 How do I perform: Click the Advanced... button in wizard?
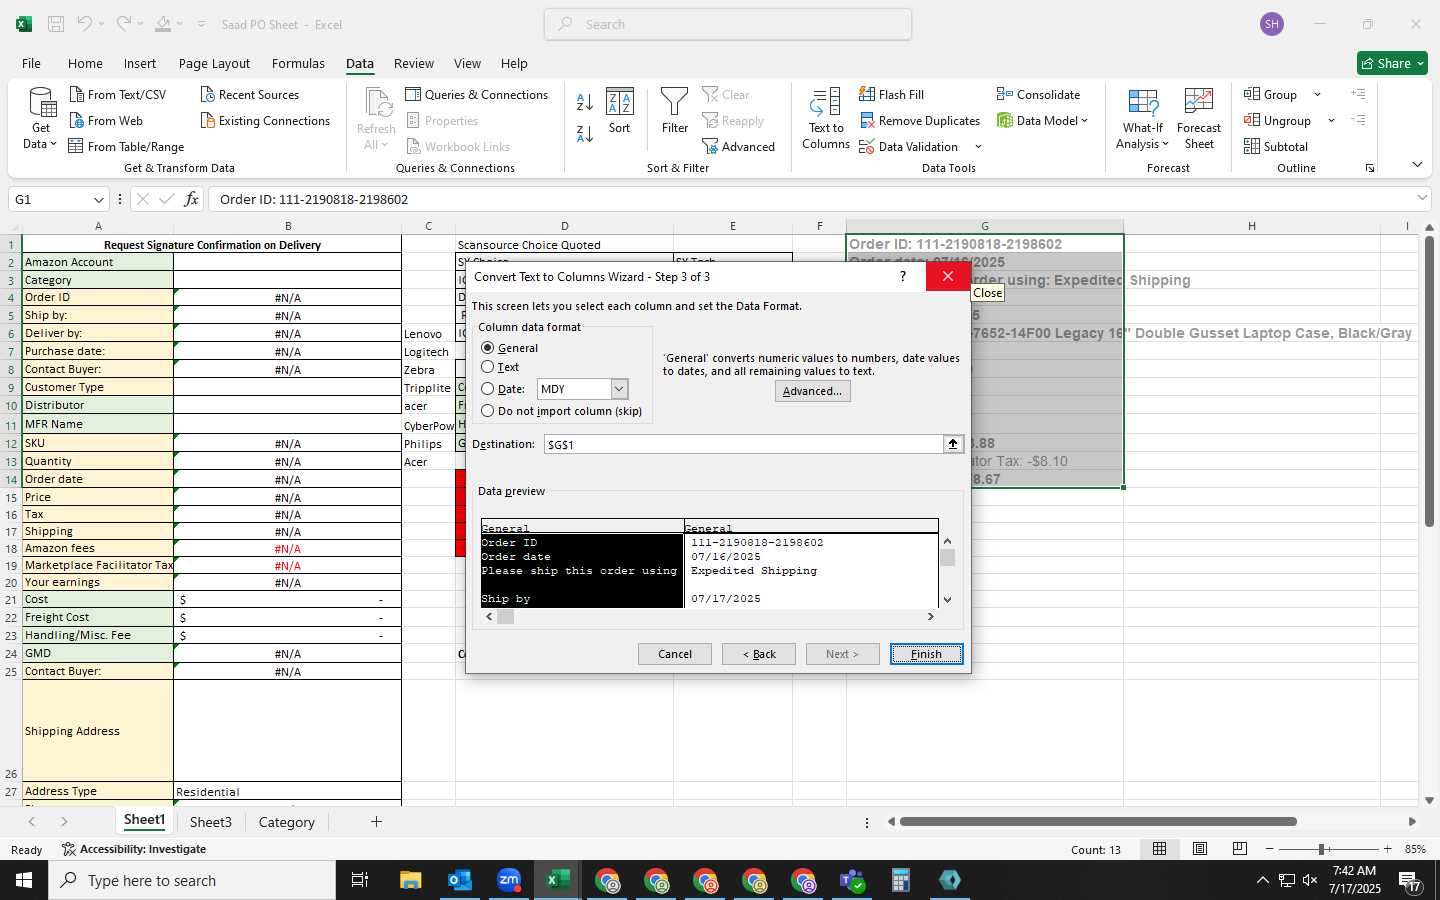[x=812, y=391]
